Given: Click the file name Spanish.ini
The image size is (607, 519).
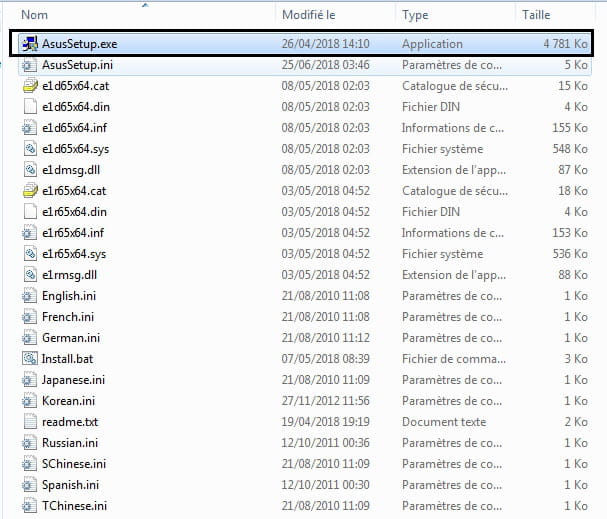Looking at the screenshot, I should coord(70,485).
